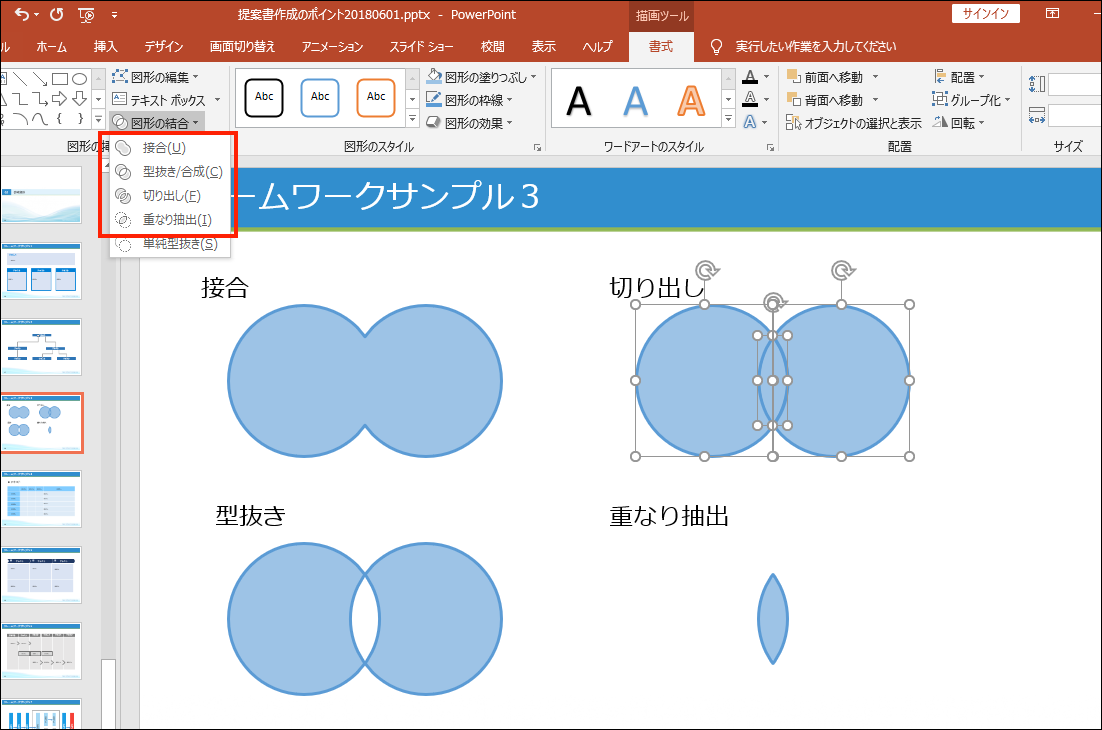The height and width of the screenshot is (730, 1102).
Task: Click the 実行したい作業を入力してください search box
Action: [x=815, y=47]
